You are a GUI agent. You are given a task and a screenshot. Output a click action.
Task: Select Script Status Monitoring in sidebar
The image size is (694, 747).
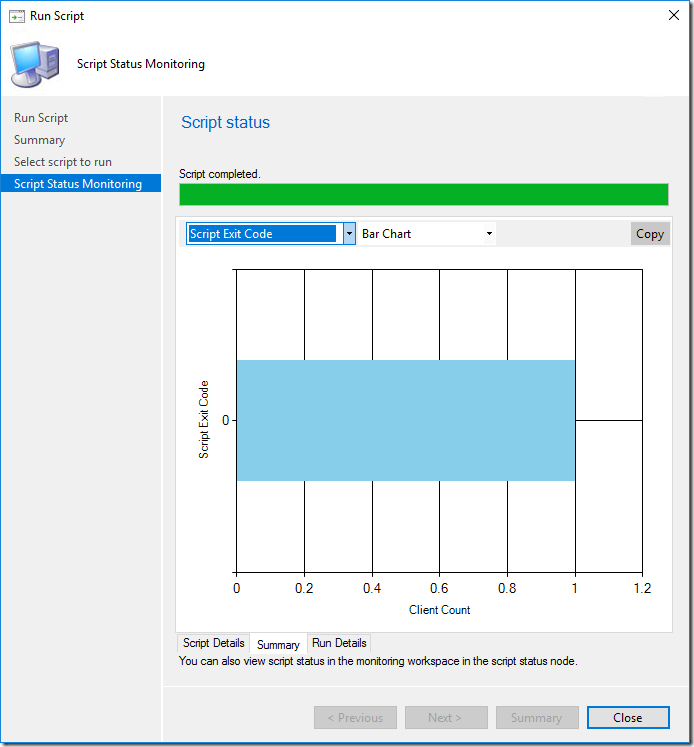78,184
